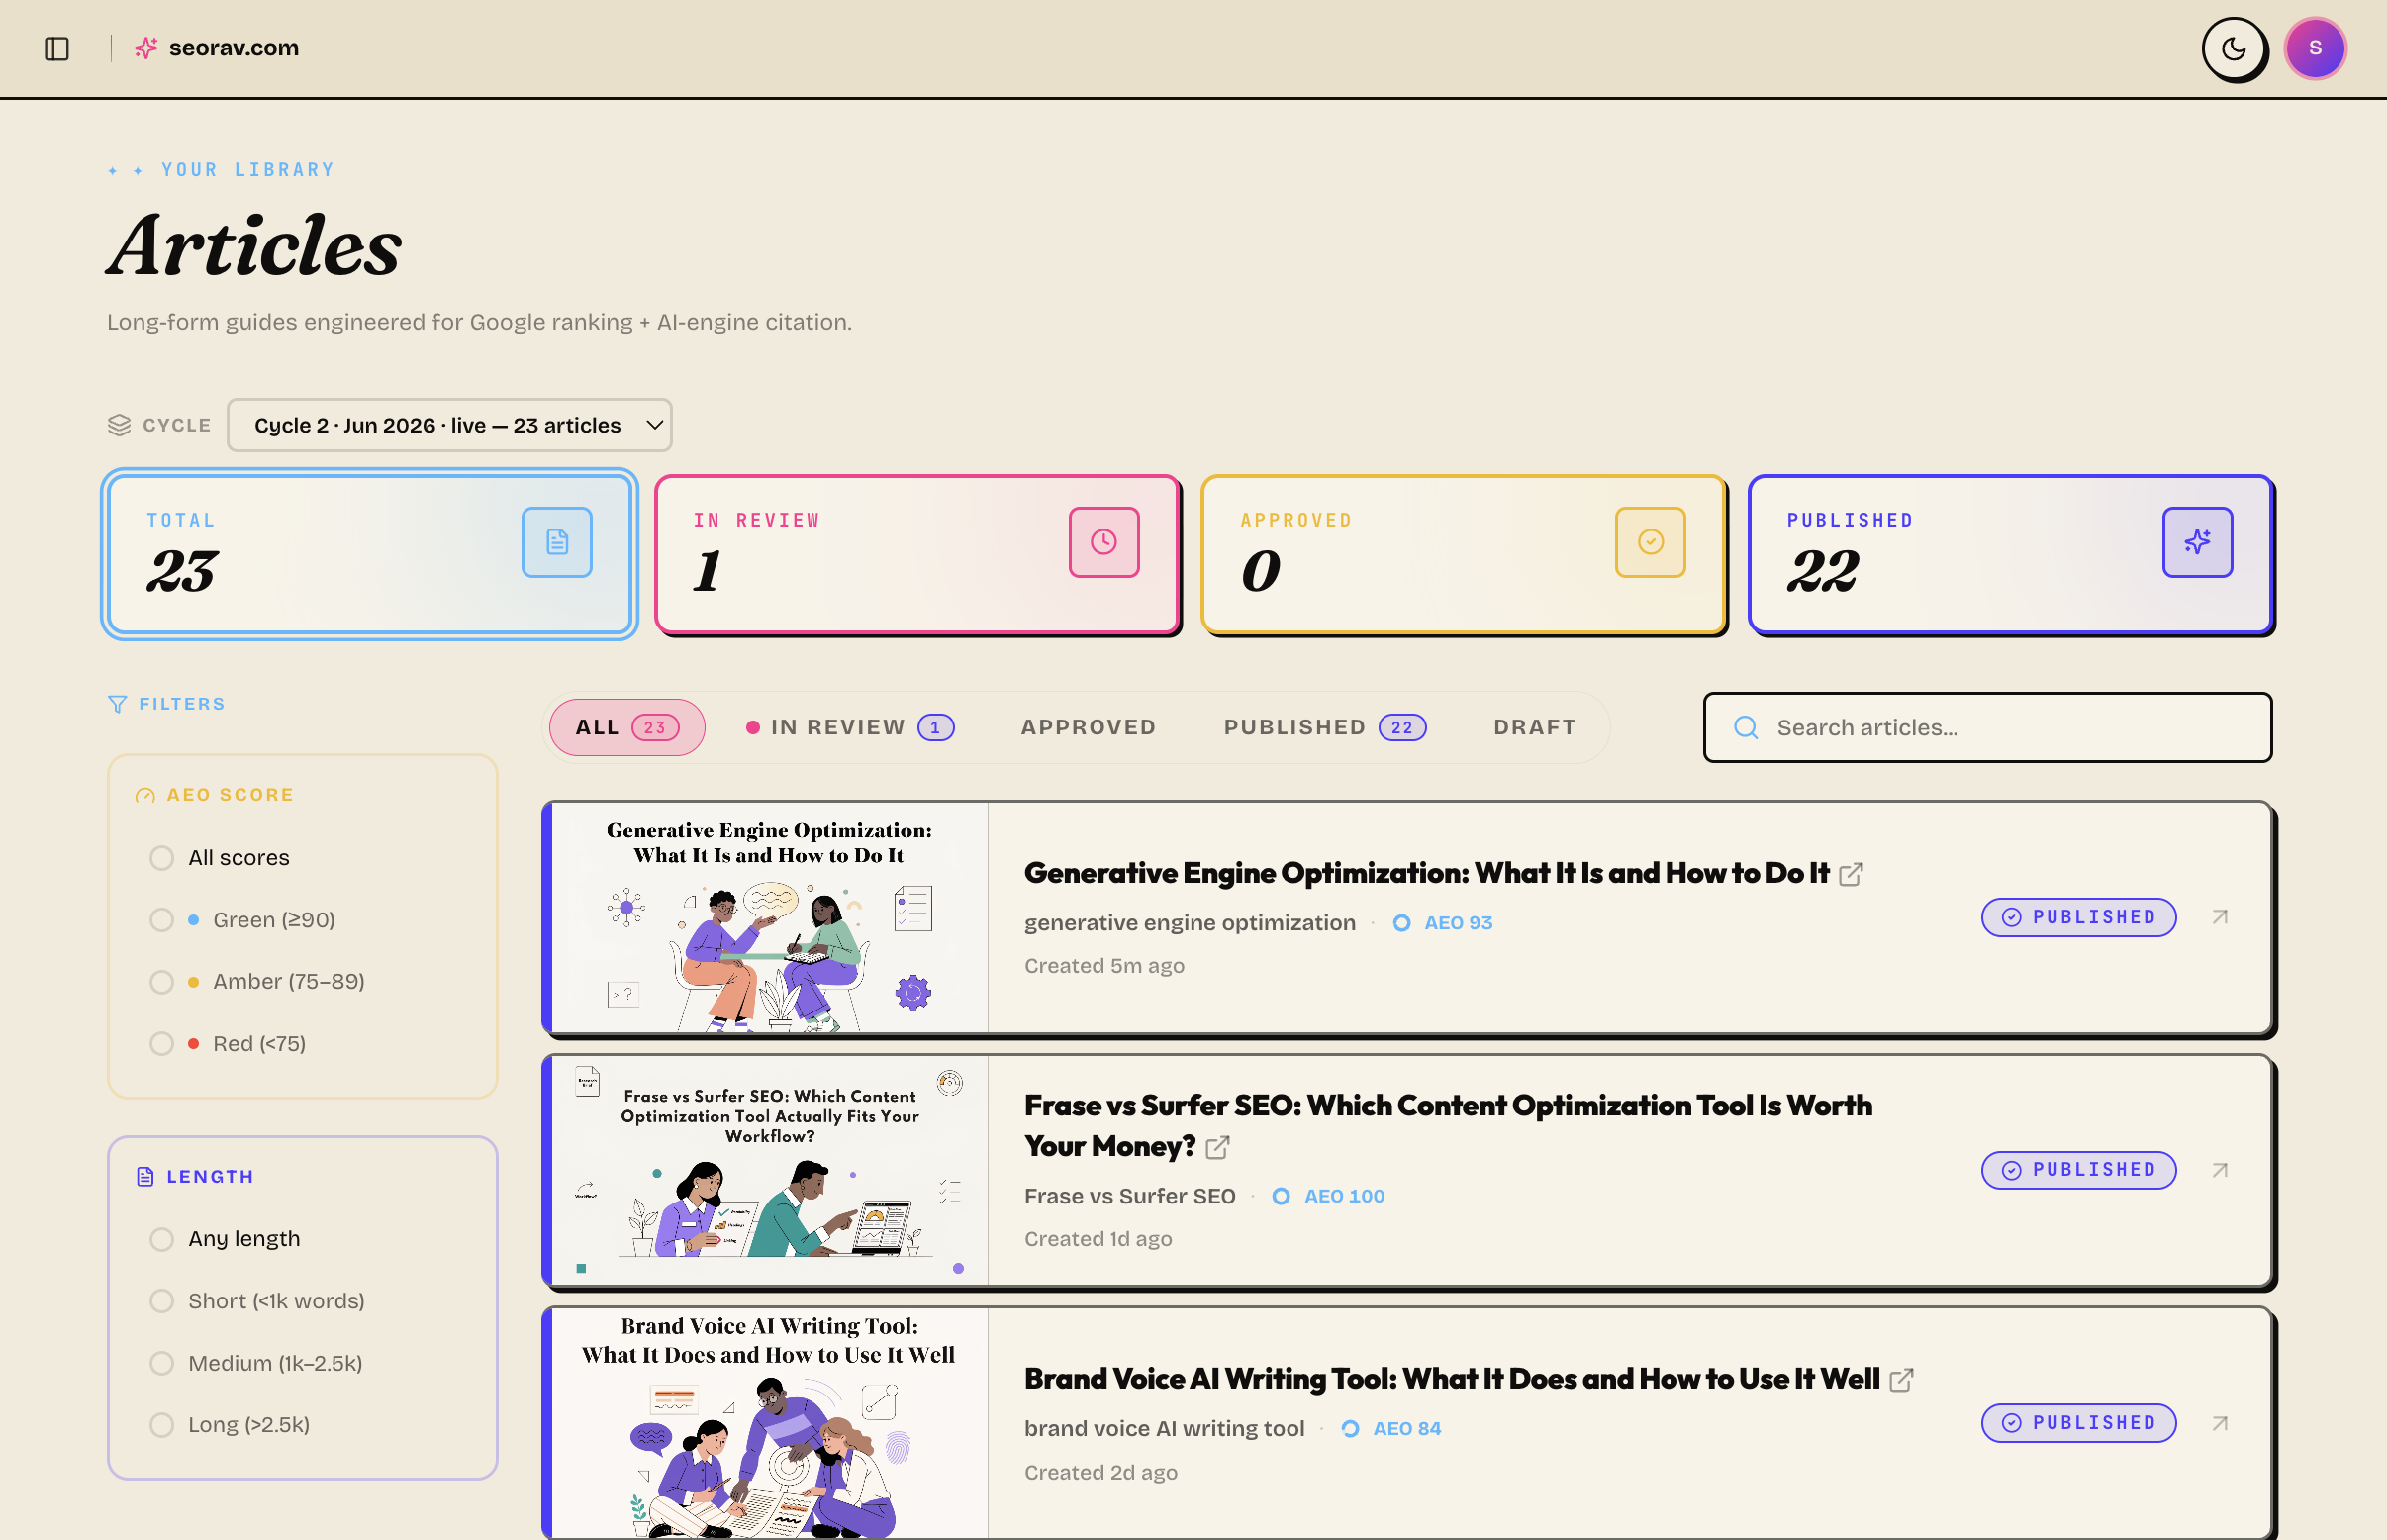Viewport: 2387px width, 1540px height.
Task: Click the layers icon next to Cycle
Action: 119,425
